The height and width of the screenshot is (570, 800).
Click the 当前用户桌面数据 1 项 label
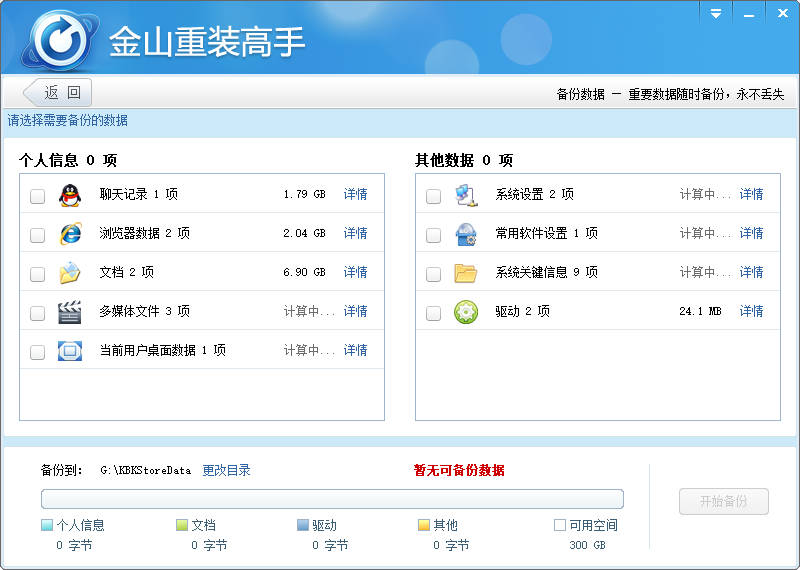(162, 350)
